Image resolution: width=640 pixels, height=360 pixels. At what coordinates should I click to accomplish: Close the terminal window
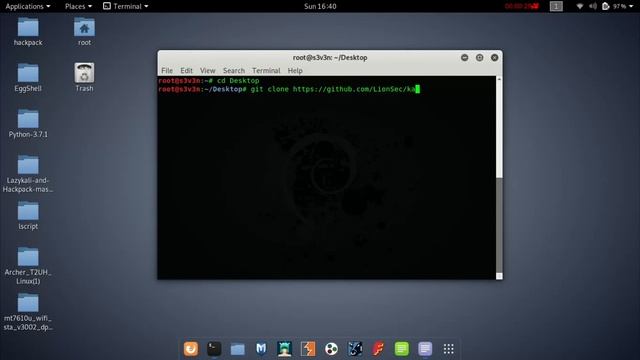point(494,58)
